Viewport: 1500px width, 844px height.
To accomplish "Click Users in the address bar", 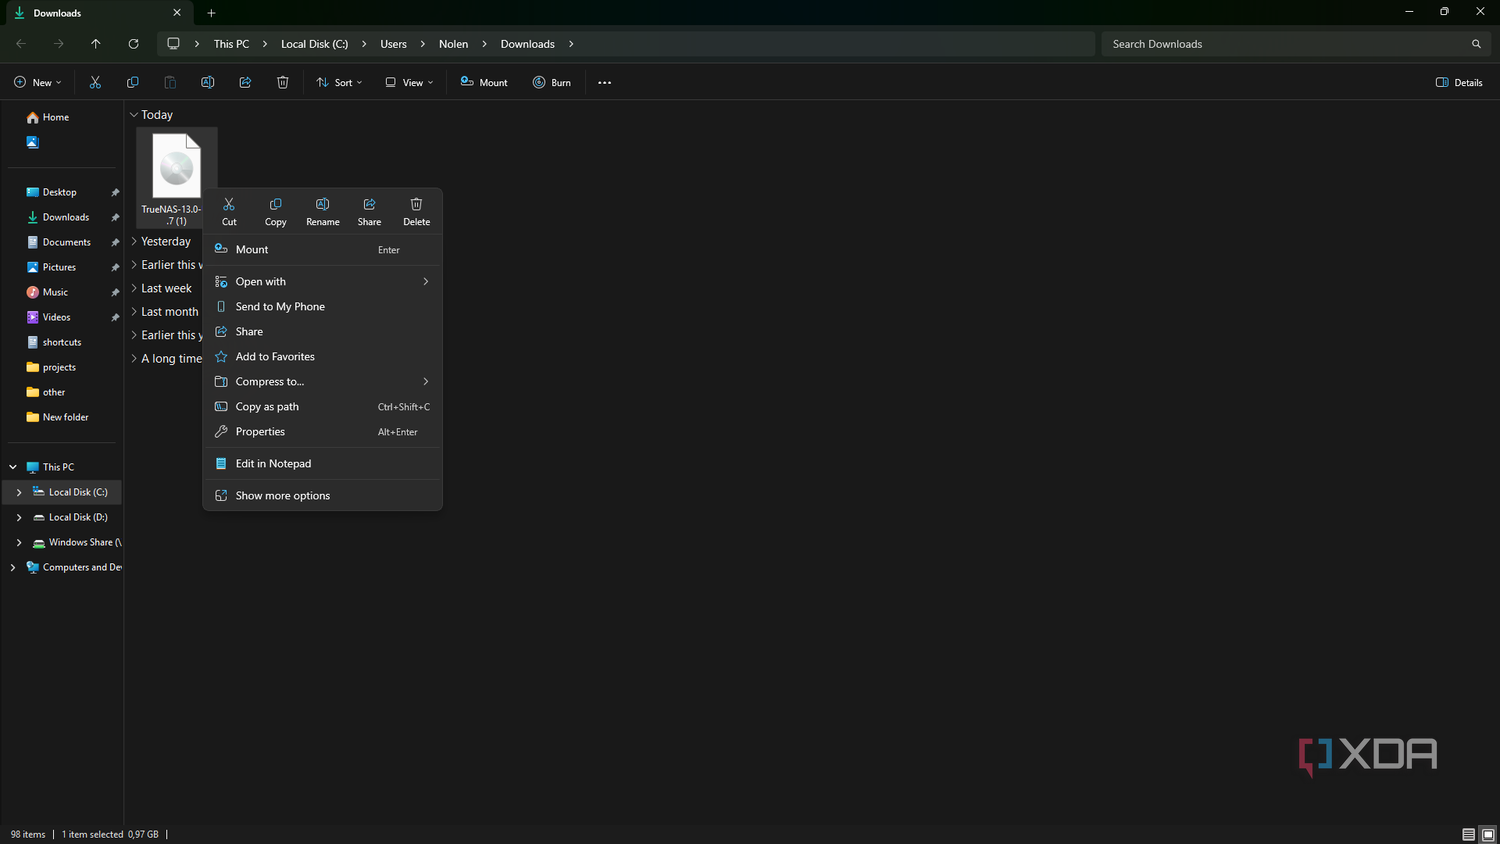I will [393, 44].
